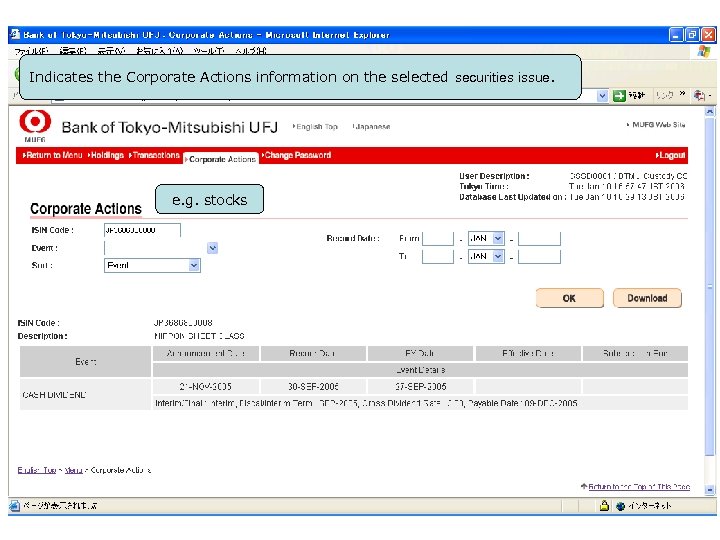Open the Event dropdown
Screen dimensions: 720x540
[x=212, y=248]
